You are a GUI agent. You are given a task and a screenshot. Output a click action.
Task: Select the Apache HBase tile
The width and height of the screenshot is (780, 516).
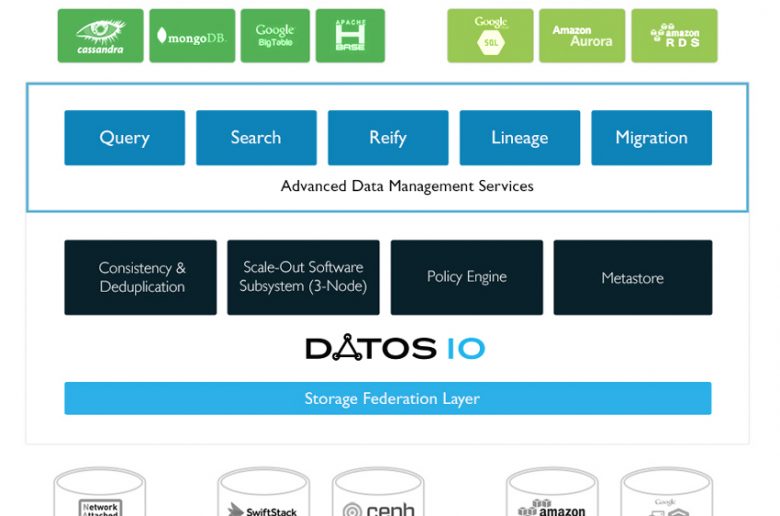(350, 36)
